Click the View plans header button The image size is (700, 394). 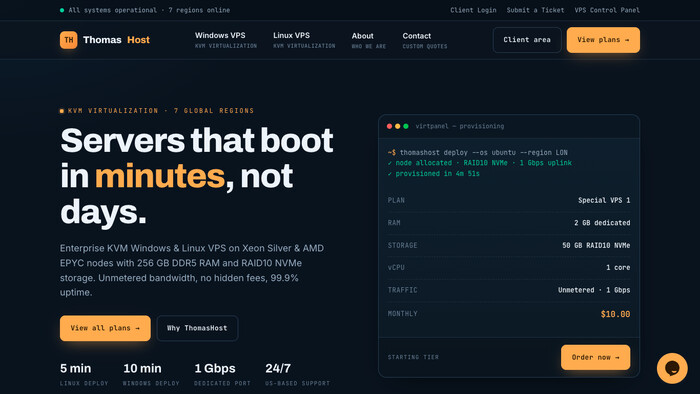click(603, 40)
